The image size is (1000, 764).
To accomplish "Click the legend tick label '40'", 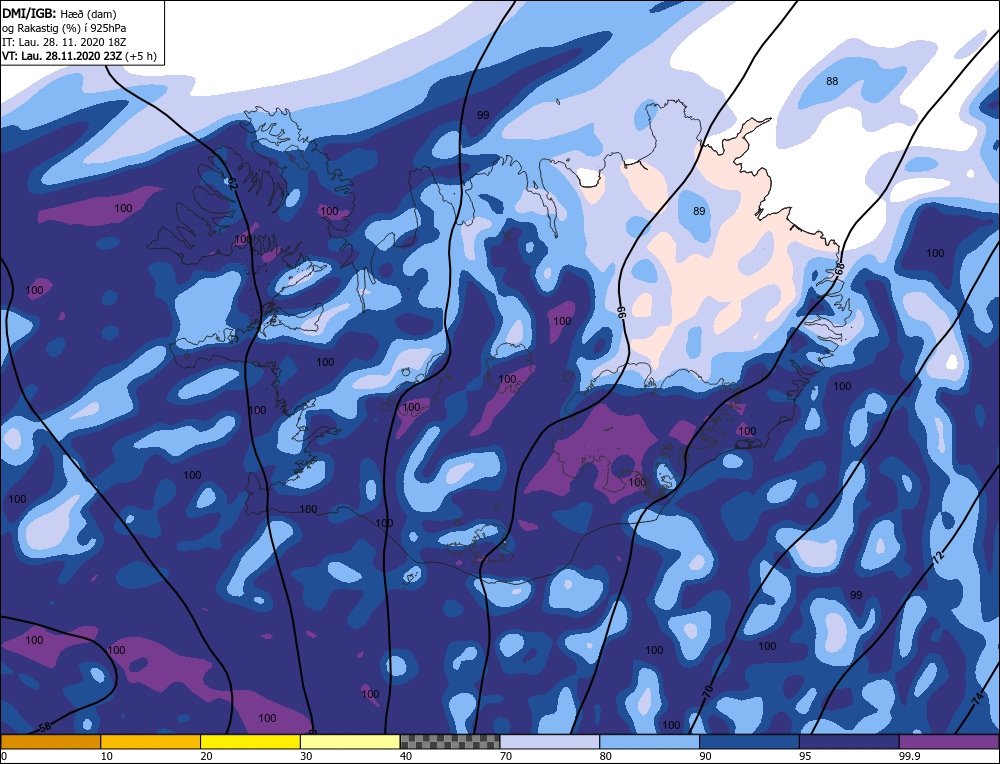I will click(406, 756).
